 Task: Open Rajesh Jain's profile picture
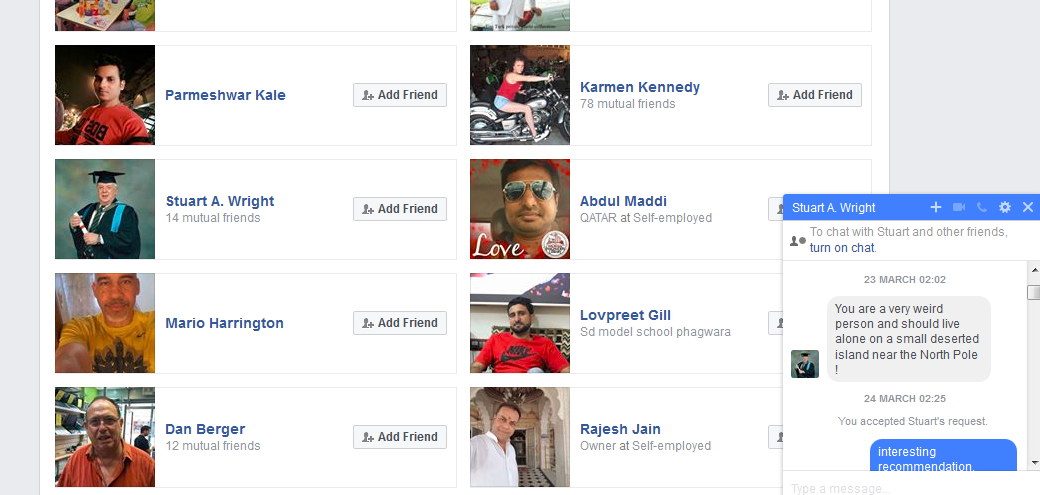pyautogui.click(x=520, y=437)
